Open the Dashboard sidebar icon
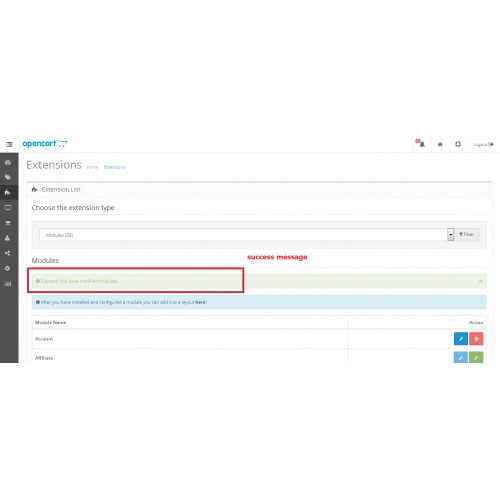 pyautogui.click(x=8, y=162)
